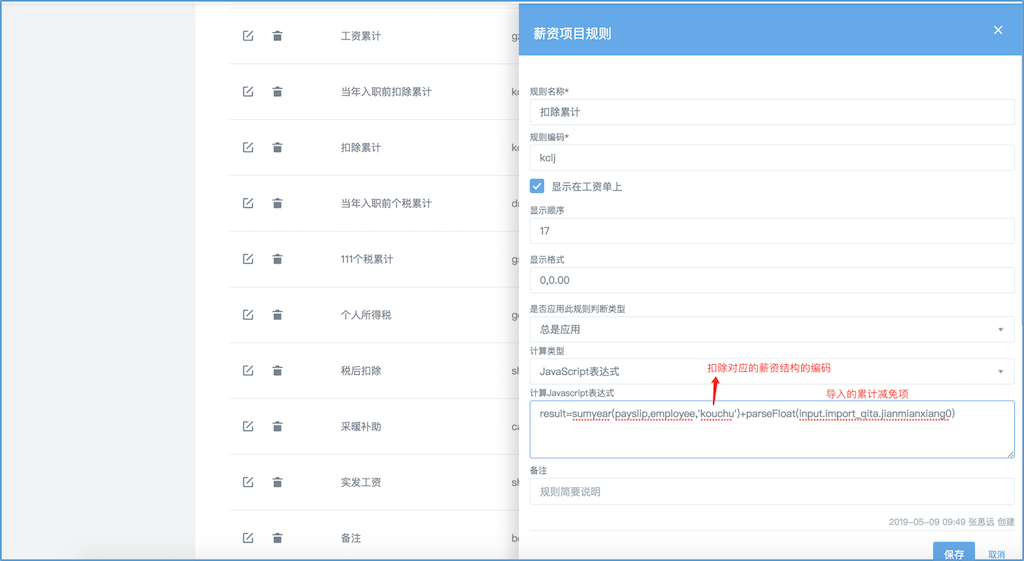This screenshot has width=1024, height=561.
Task: Edit the 扣除累计 row
Action: click(248, 148)
